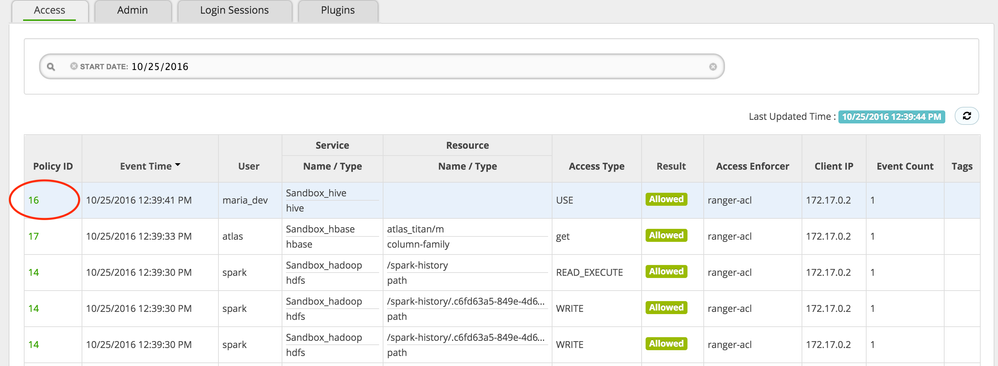This screenshot has height=366, width=998.
Task: Click the Service column group header
Action: pyautogui.click(x=332, y=145)
